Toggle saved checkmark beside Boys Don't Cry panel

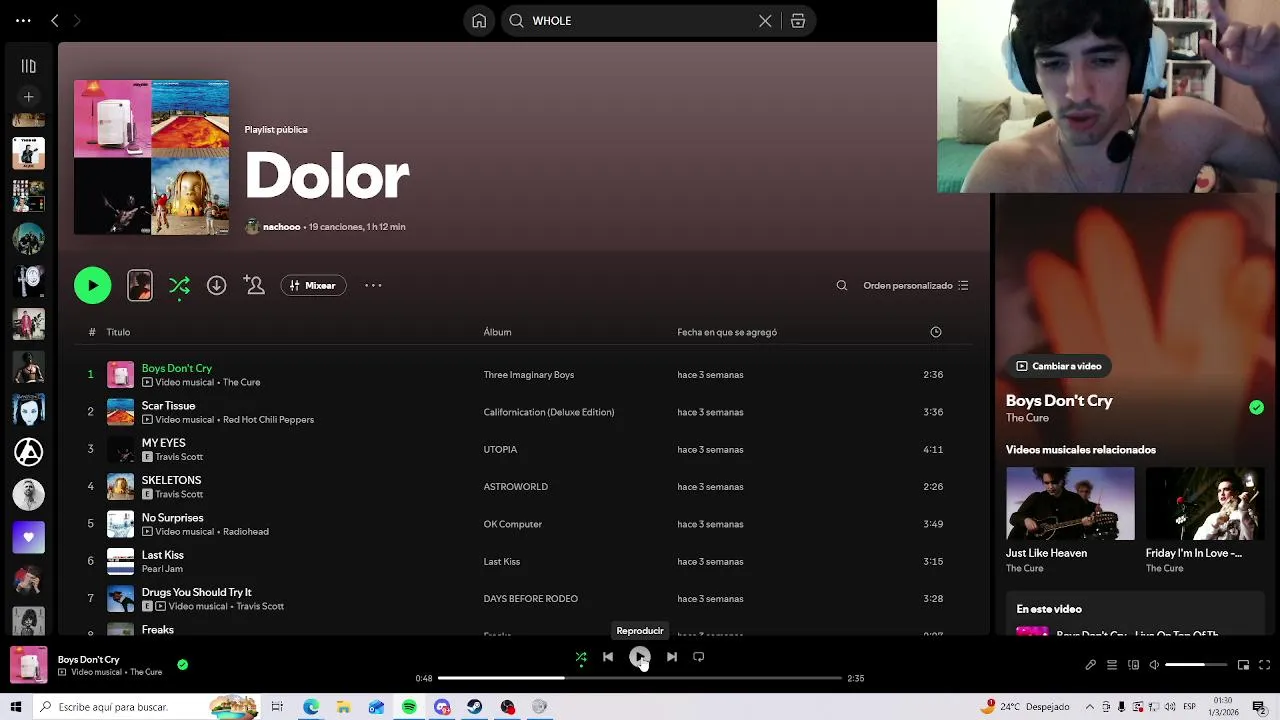[x=1256, y=407]
